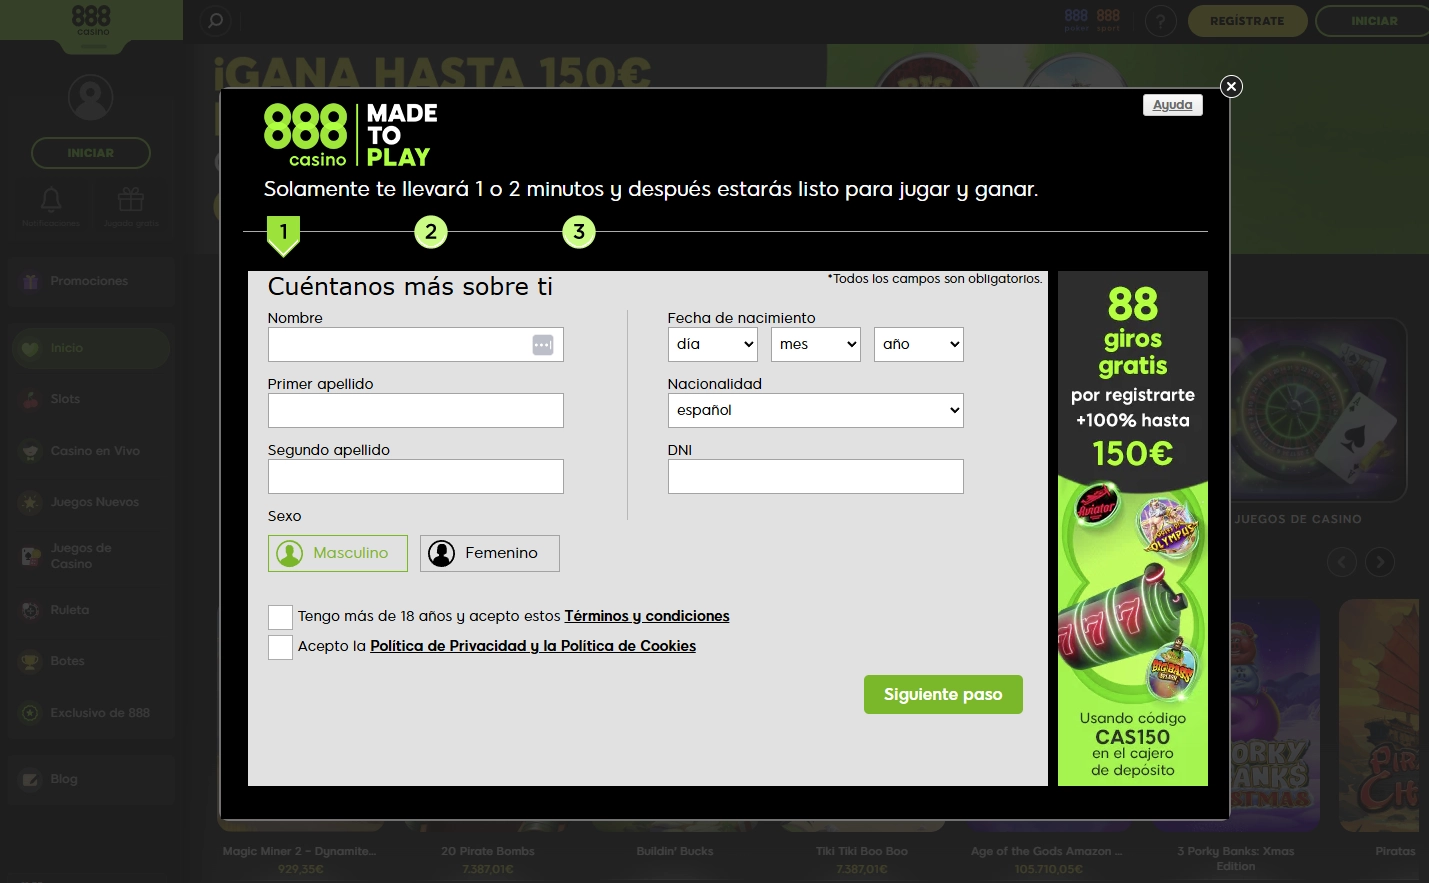Click the next carousel arrow under Juegos de Casino
The height and width of the screenshot is (883, 1429).
[1380, 562]
